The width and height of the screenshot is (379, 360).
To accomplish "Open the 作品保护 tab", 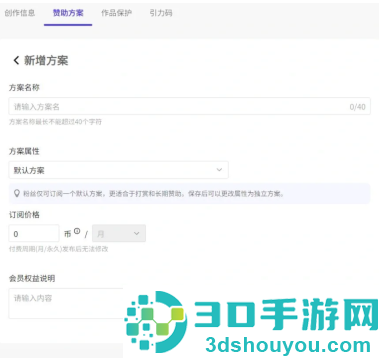I will pyautogui.click(x=116, y=13).
